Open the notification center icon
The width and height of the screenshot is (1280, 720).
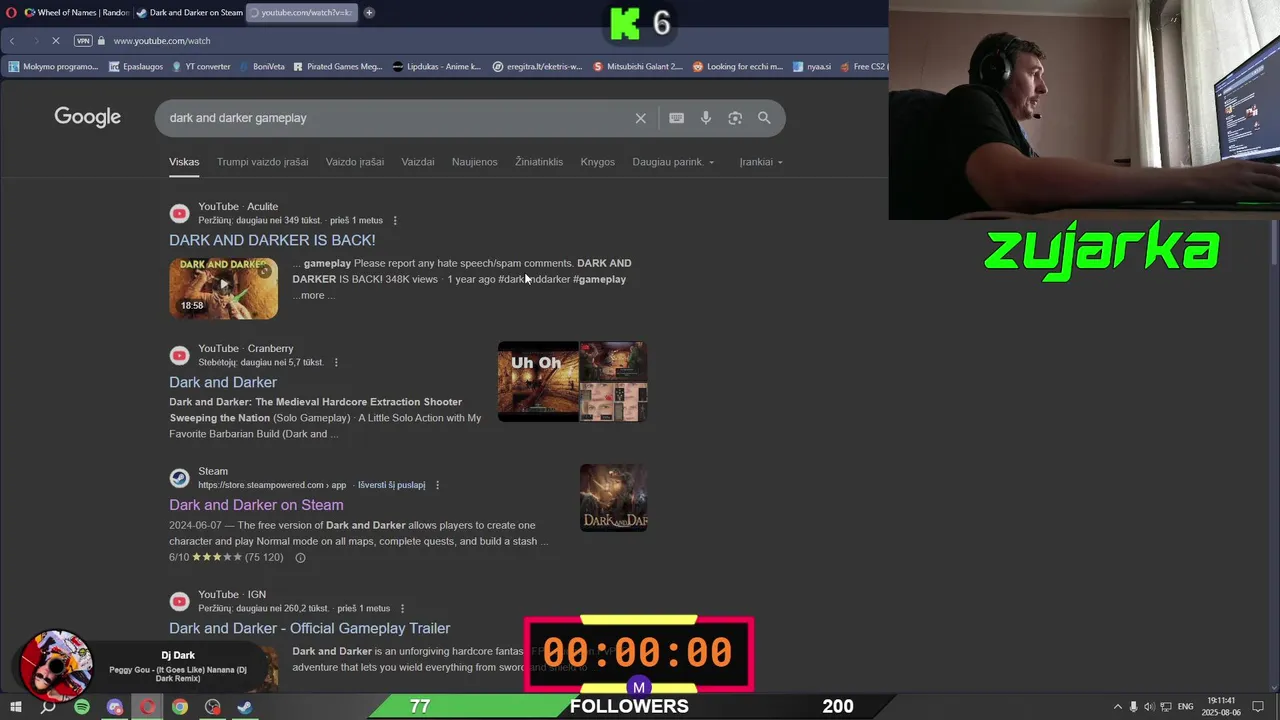click(x=1258, y=707)
